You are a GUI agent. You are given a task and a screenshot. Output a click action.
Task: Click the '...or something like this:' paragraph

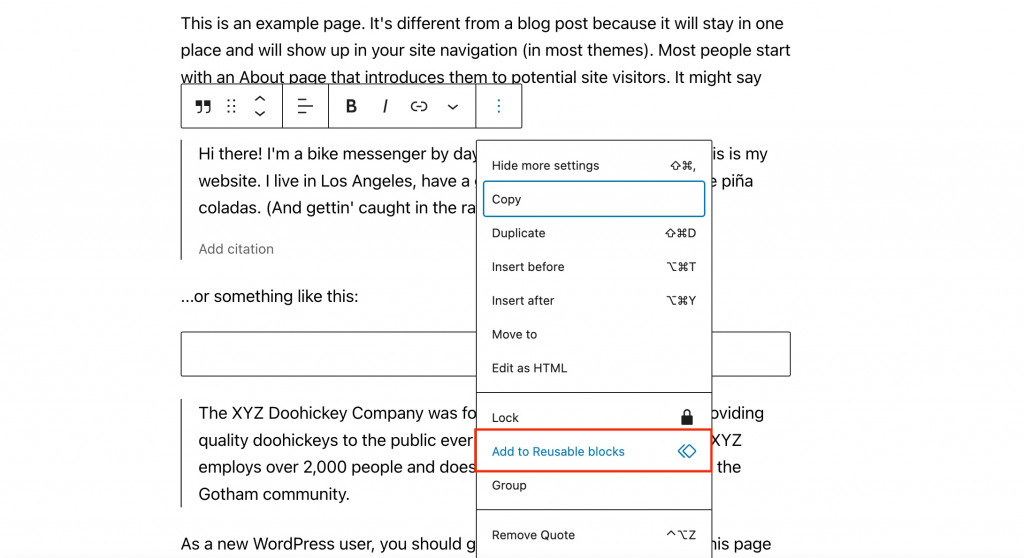[269, 297]
